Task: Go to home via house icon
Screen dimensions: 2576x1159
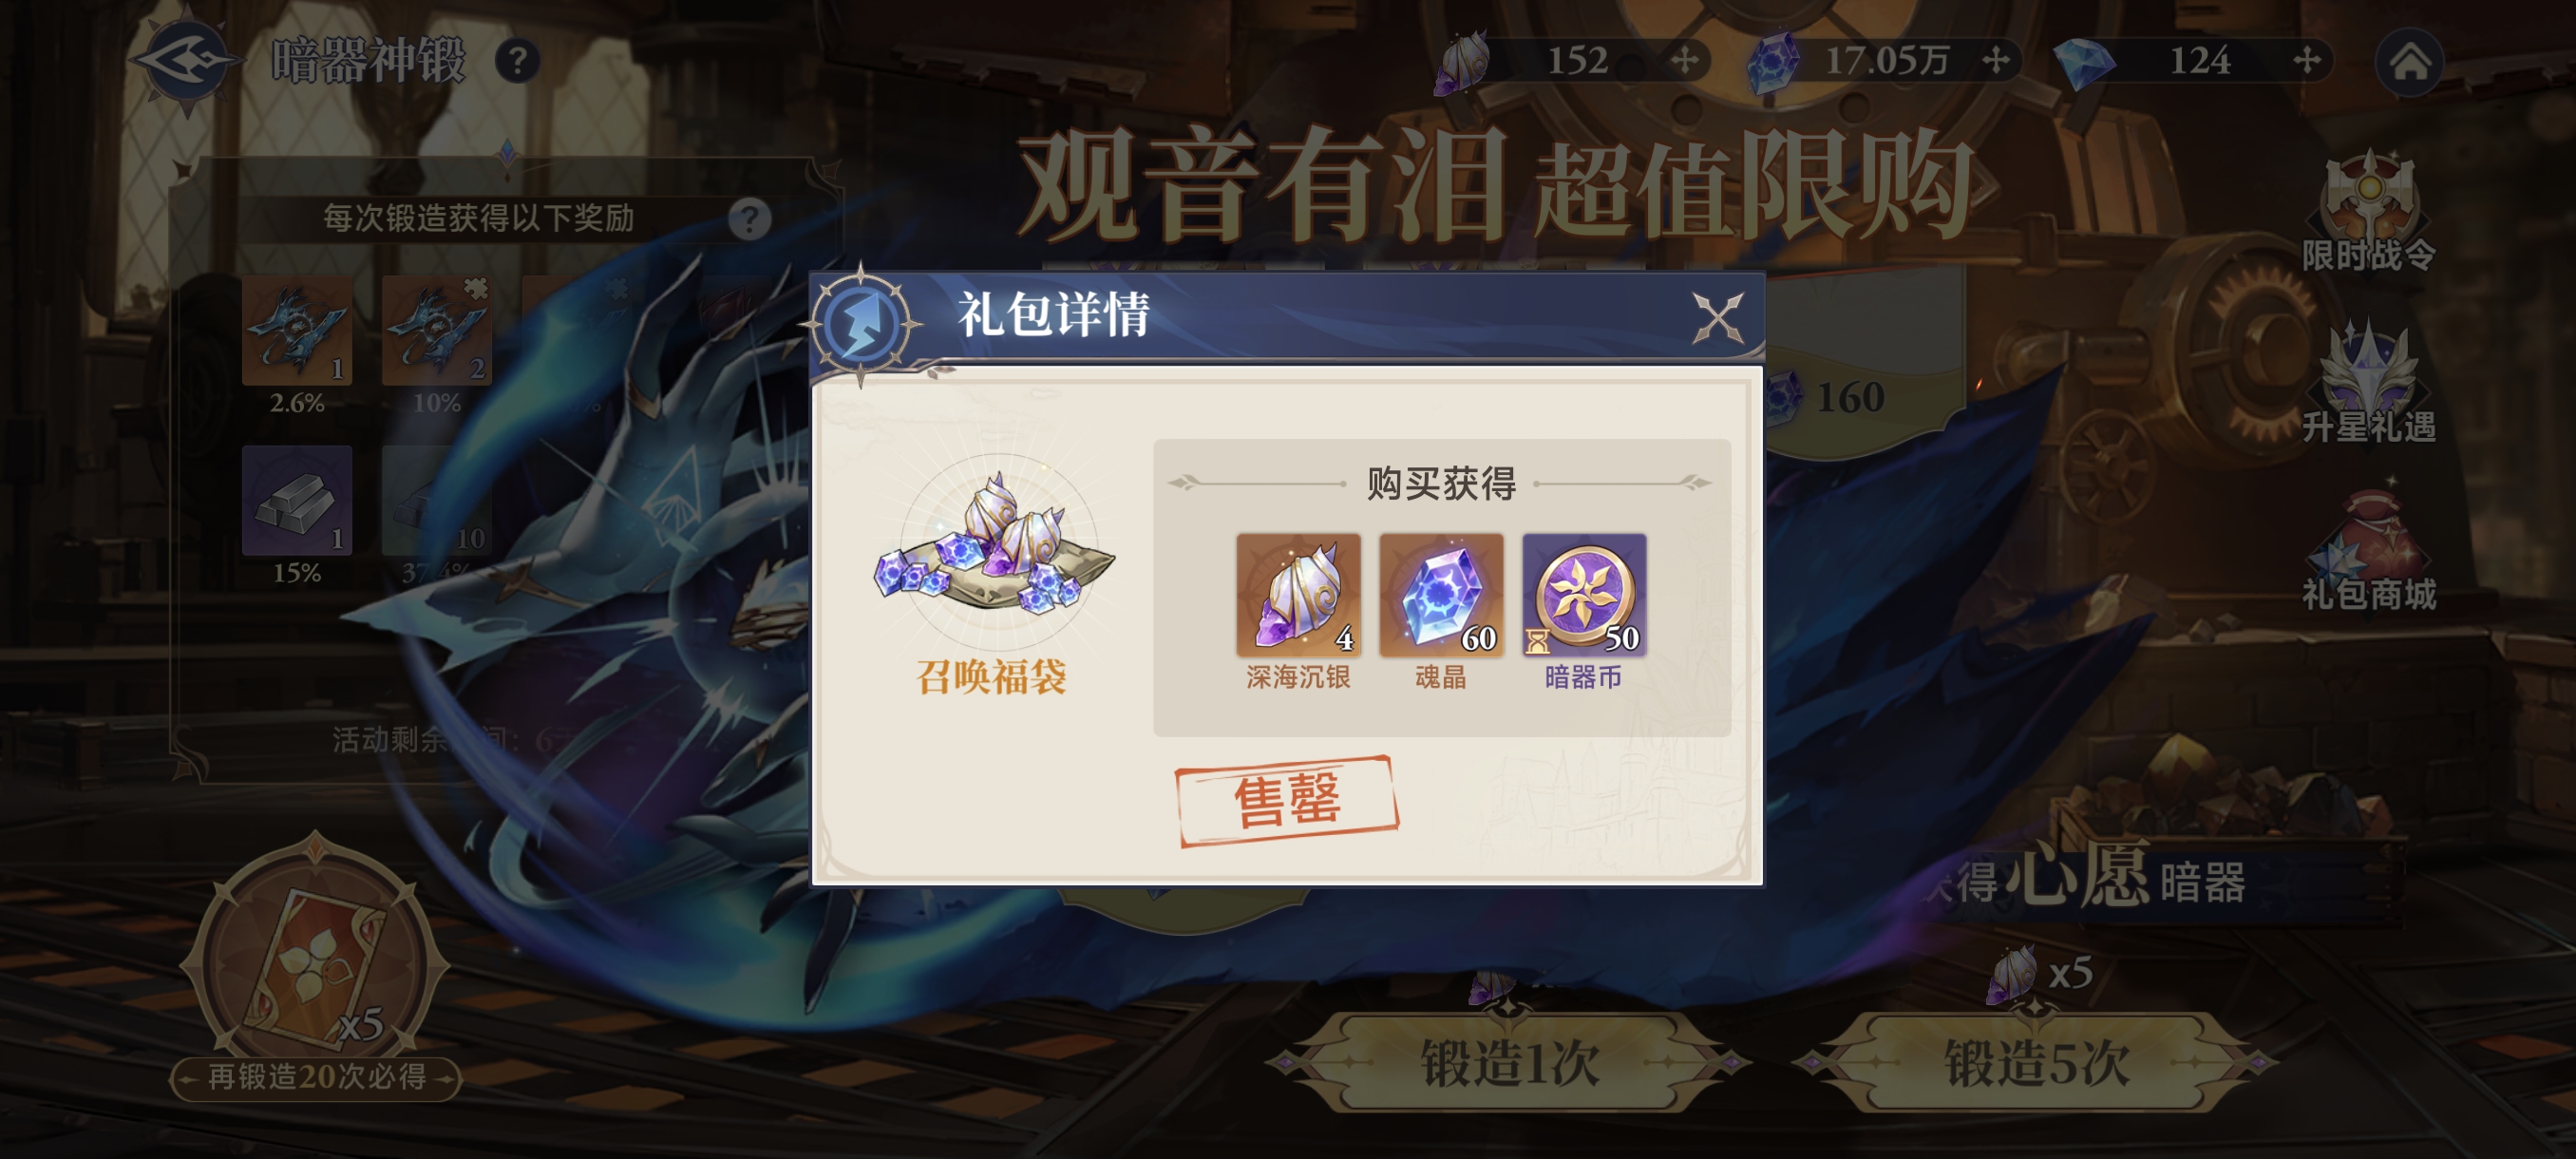Action: click(x=2410, y=62)
